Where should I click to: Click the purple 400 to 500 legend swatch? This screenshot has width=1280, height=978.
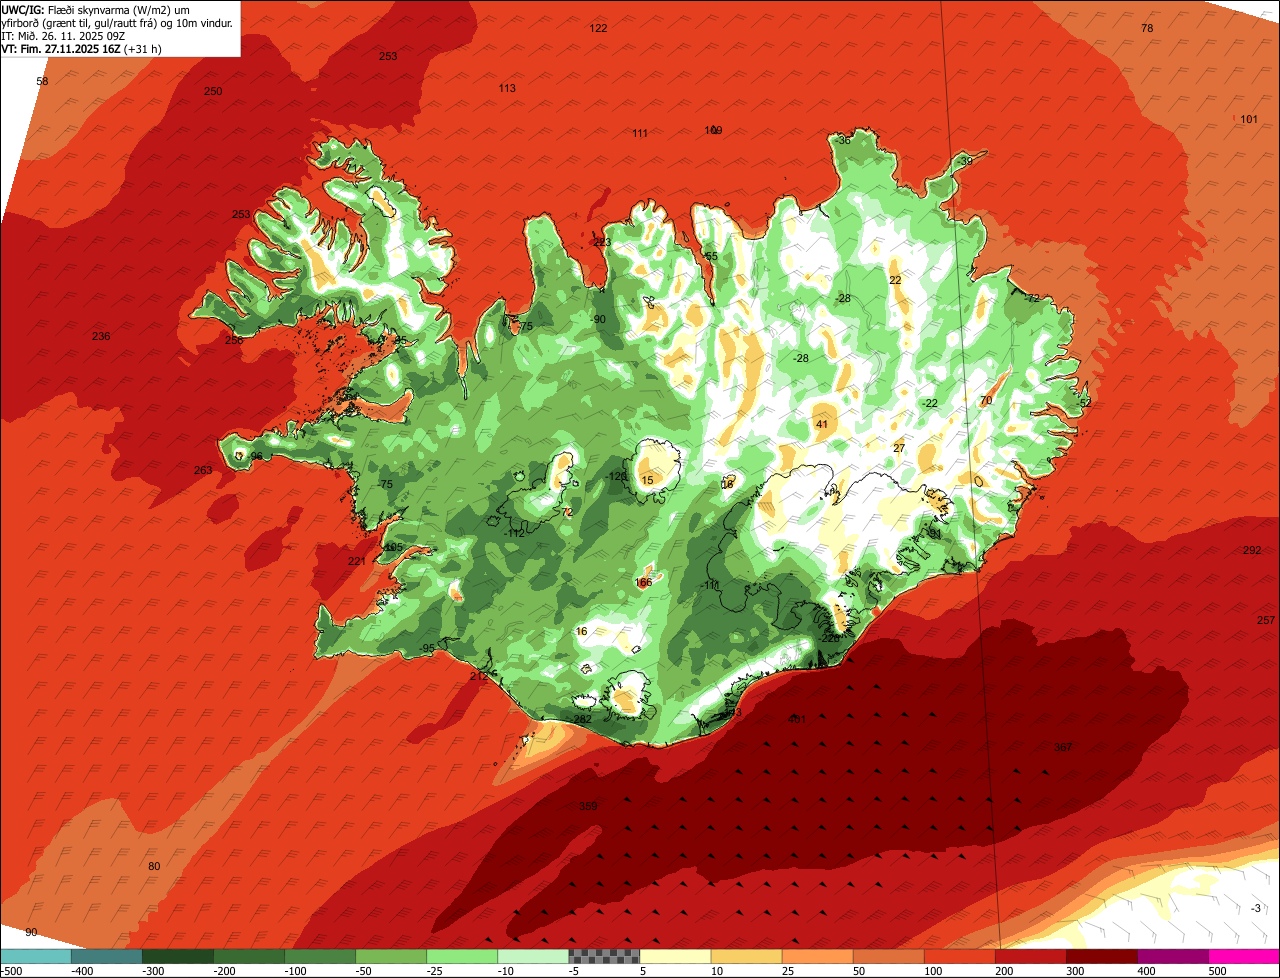(x=1172, y=956)
